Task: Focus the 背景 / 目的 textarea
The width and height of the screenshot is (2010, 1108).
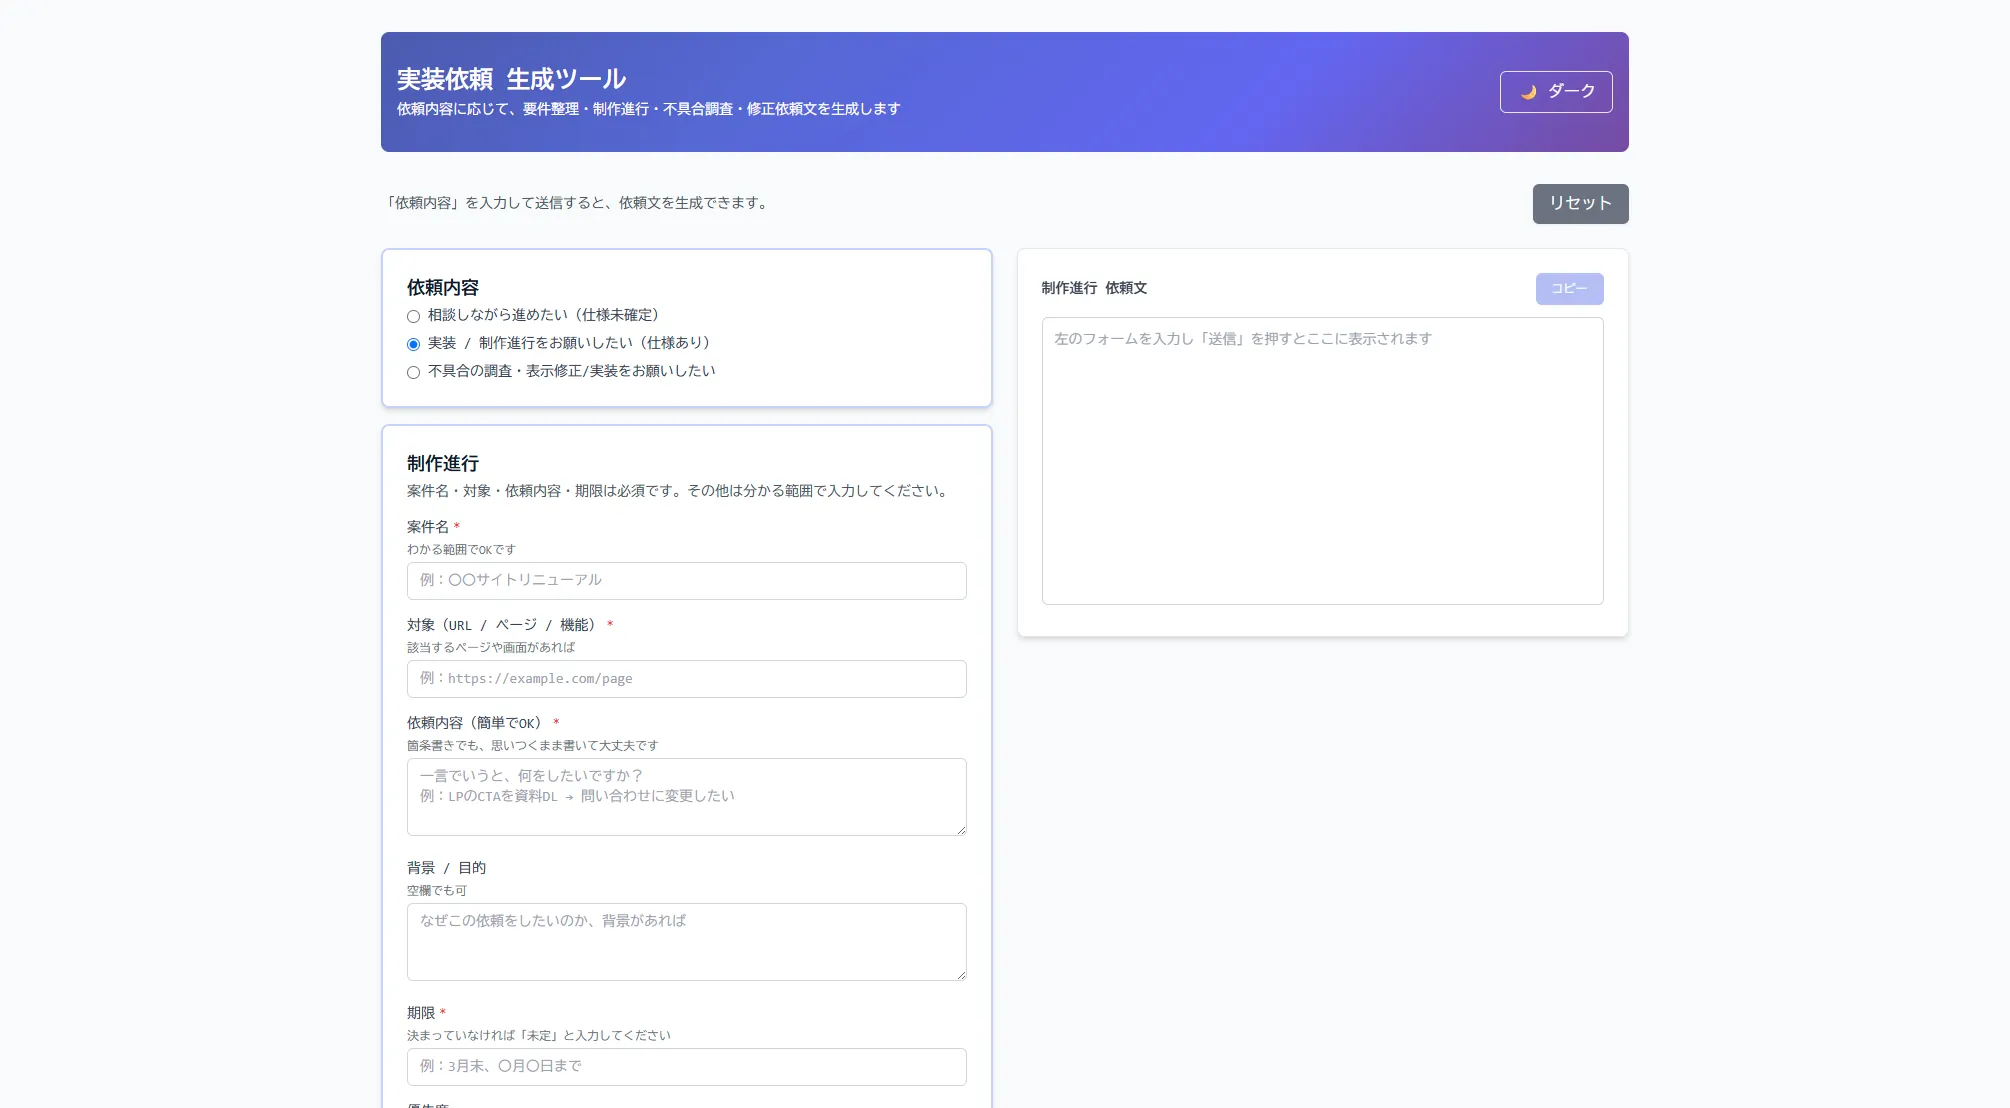Action: coord(686,942)
